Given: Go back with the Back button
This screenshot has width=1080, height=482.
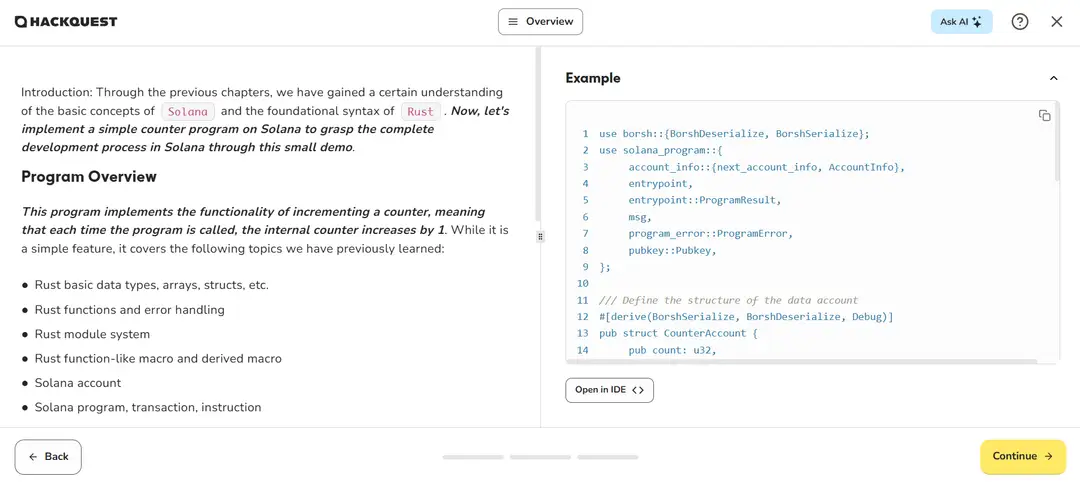Looking at the screenshot, I should pyautogui.click(x=48, y=457).
